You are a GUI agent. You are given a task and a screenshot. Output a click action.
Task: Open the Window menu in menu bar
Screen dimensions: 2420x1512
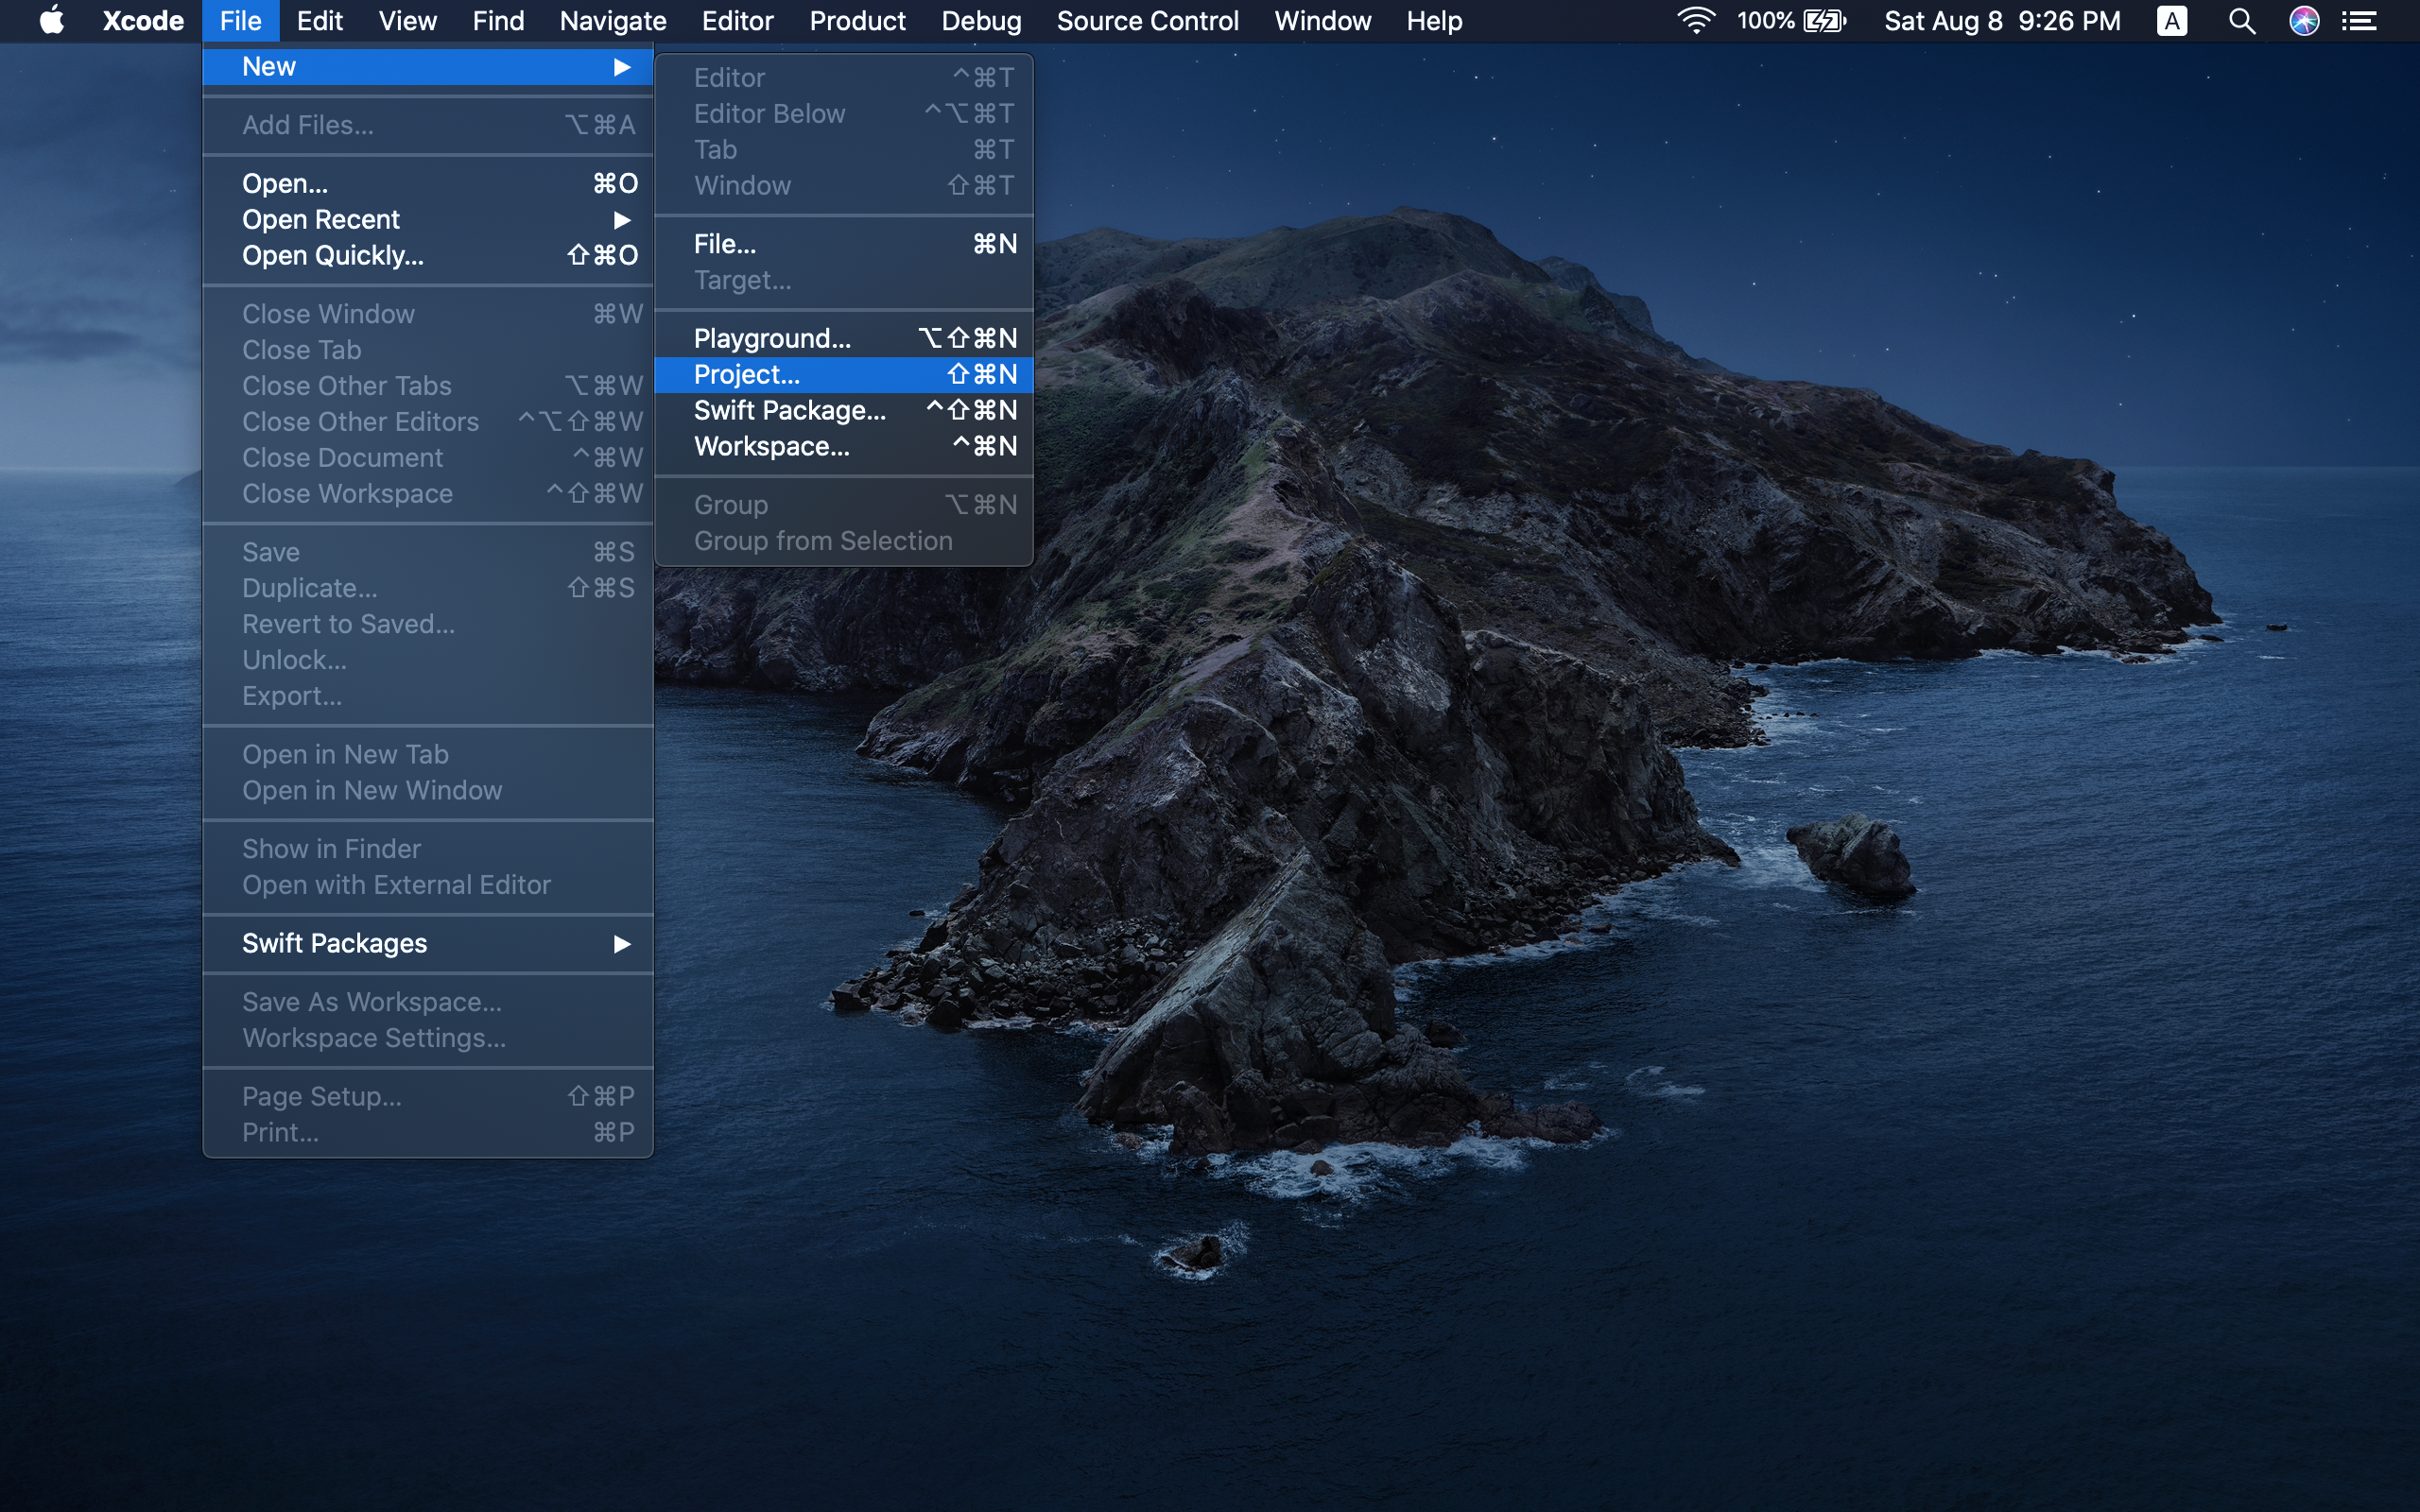pos(1322,20)
